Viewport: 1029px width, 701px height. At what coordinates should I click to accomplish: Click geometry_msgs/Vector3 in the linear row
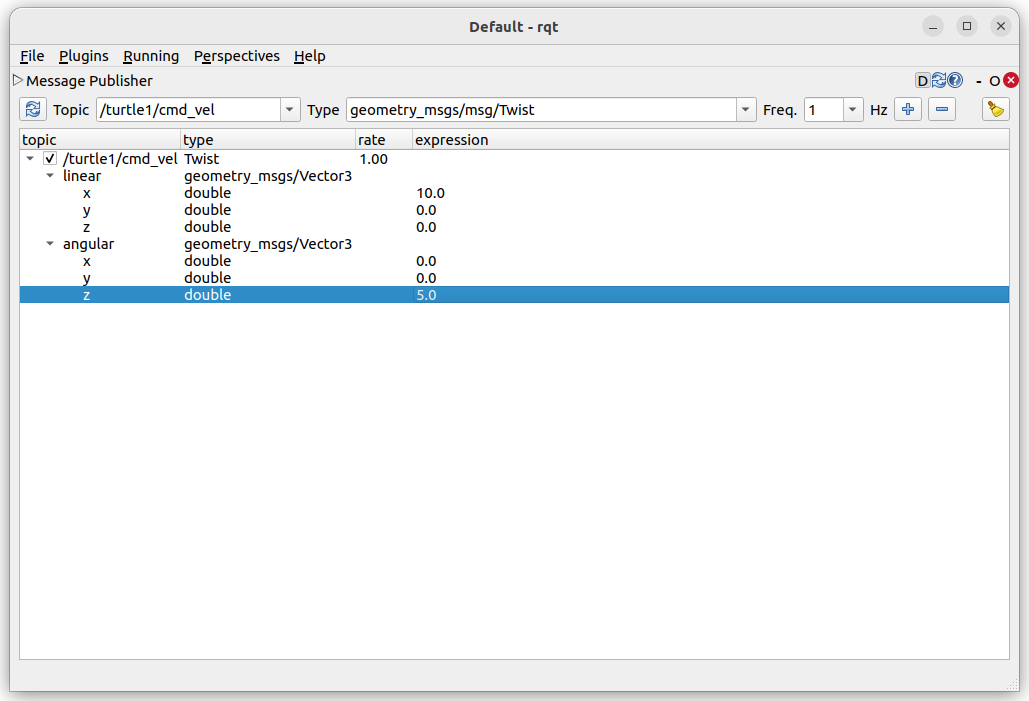(268, 176)
